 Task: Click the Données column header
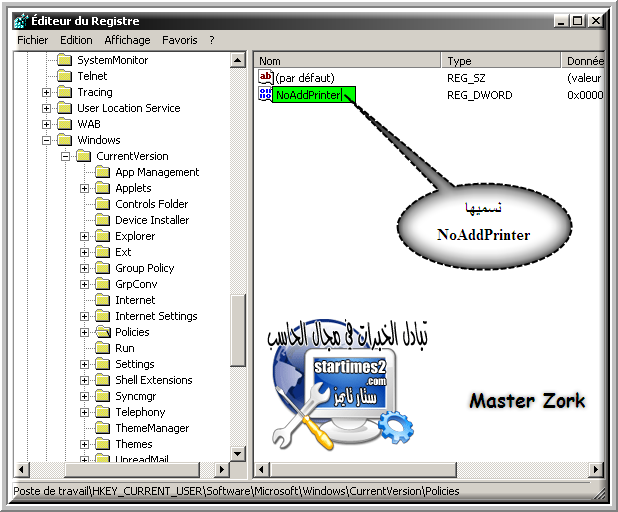(583, 61)
